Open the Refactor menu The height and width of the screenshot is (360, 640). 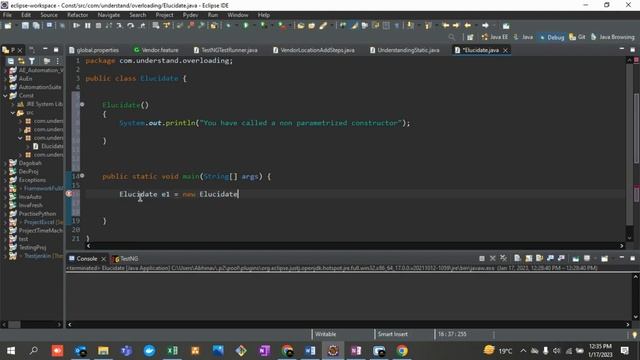(78, 15)
